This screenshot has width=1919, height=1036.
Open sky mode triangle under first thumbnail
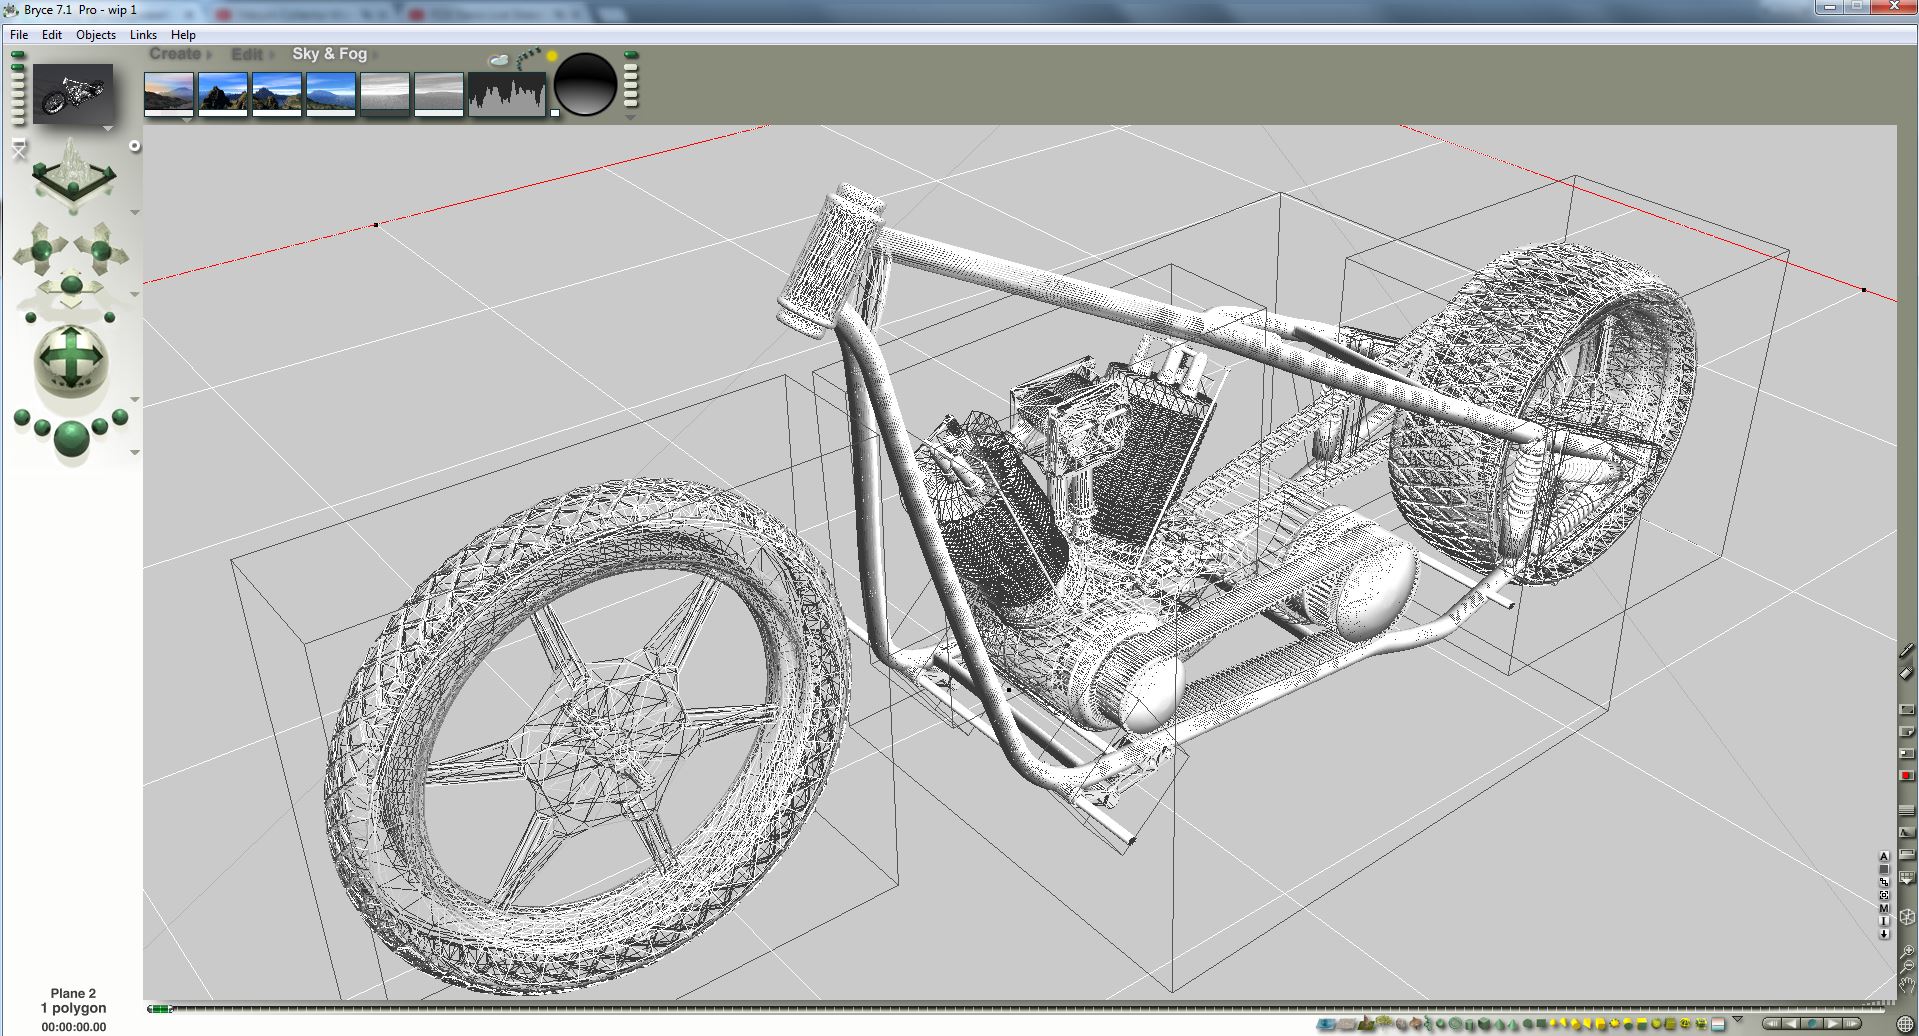click(x=188, y=119)
